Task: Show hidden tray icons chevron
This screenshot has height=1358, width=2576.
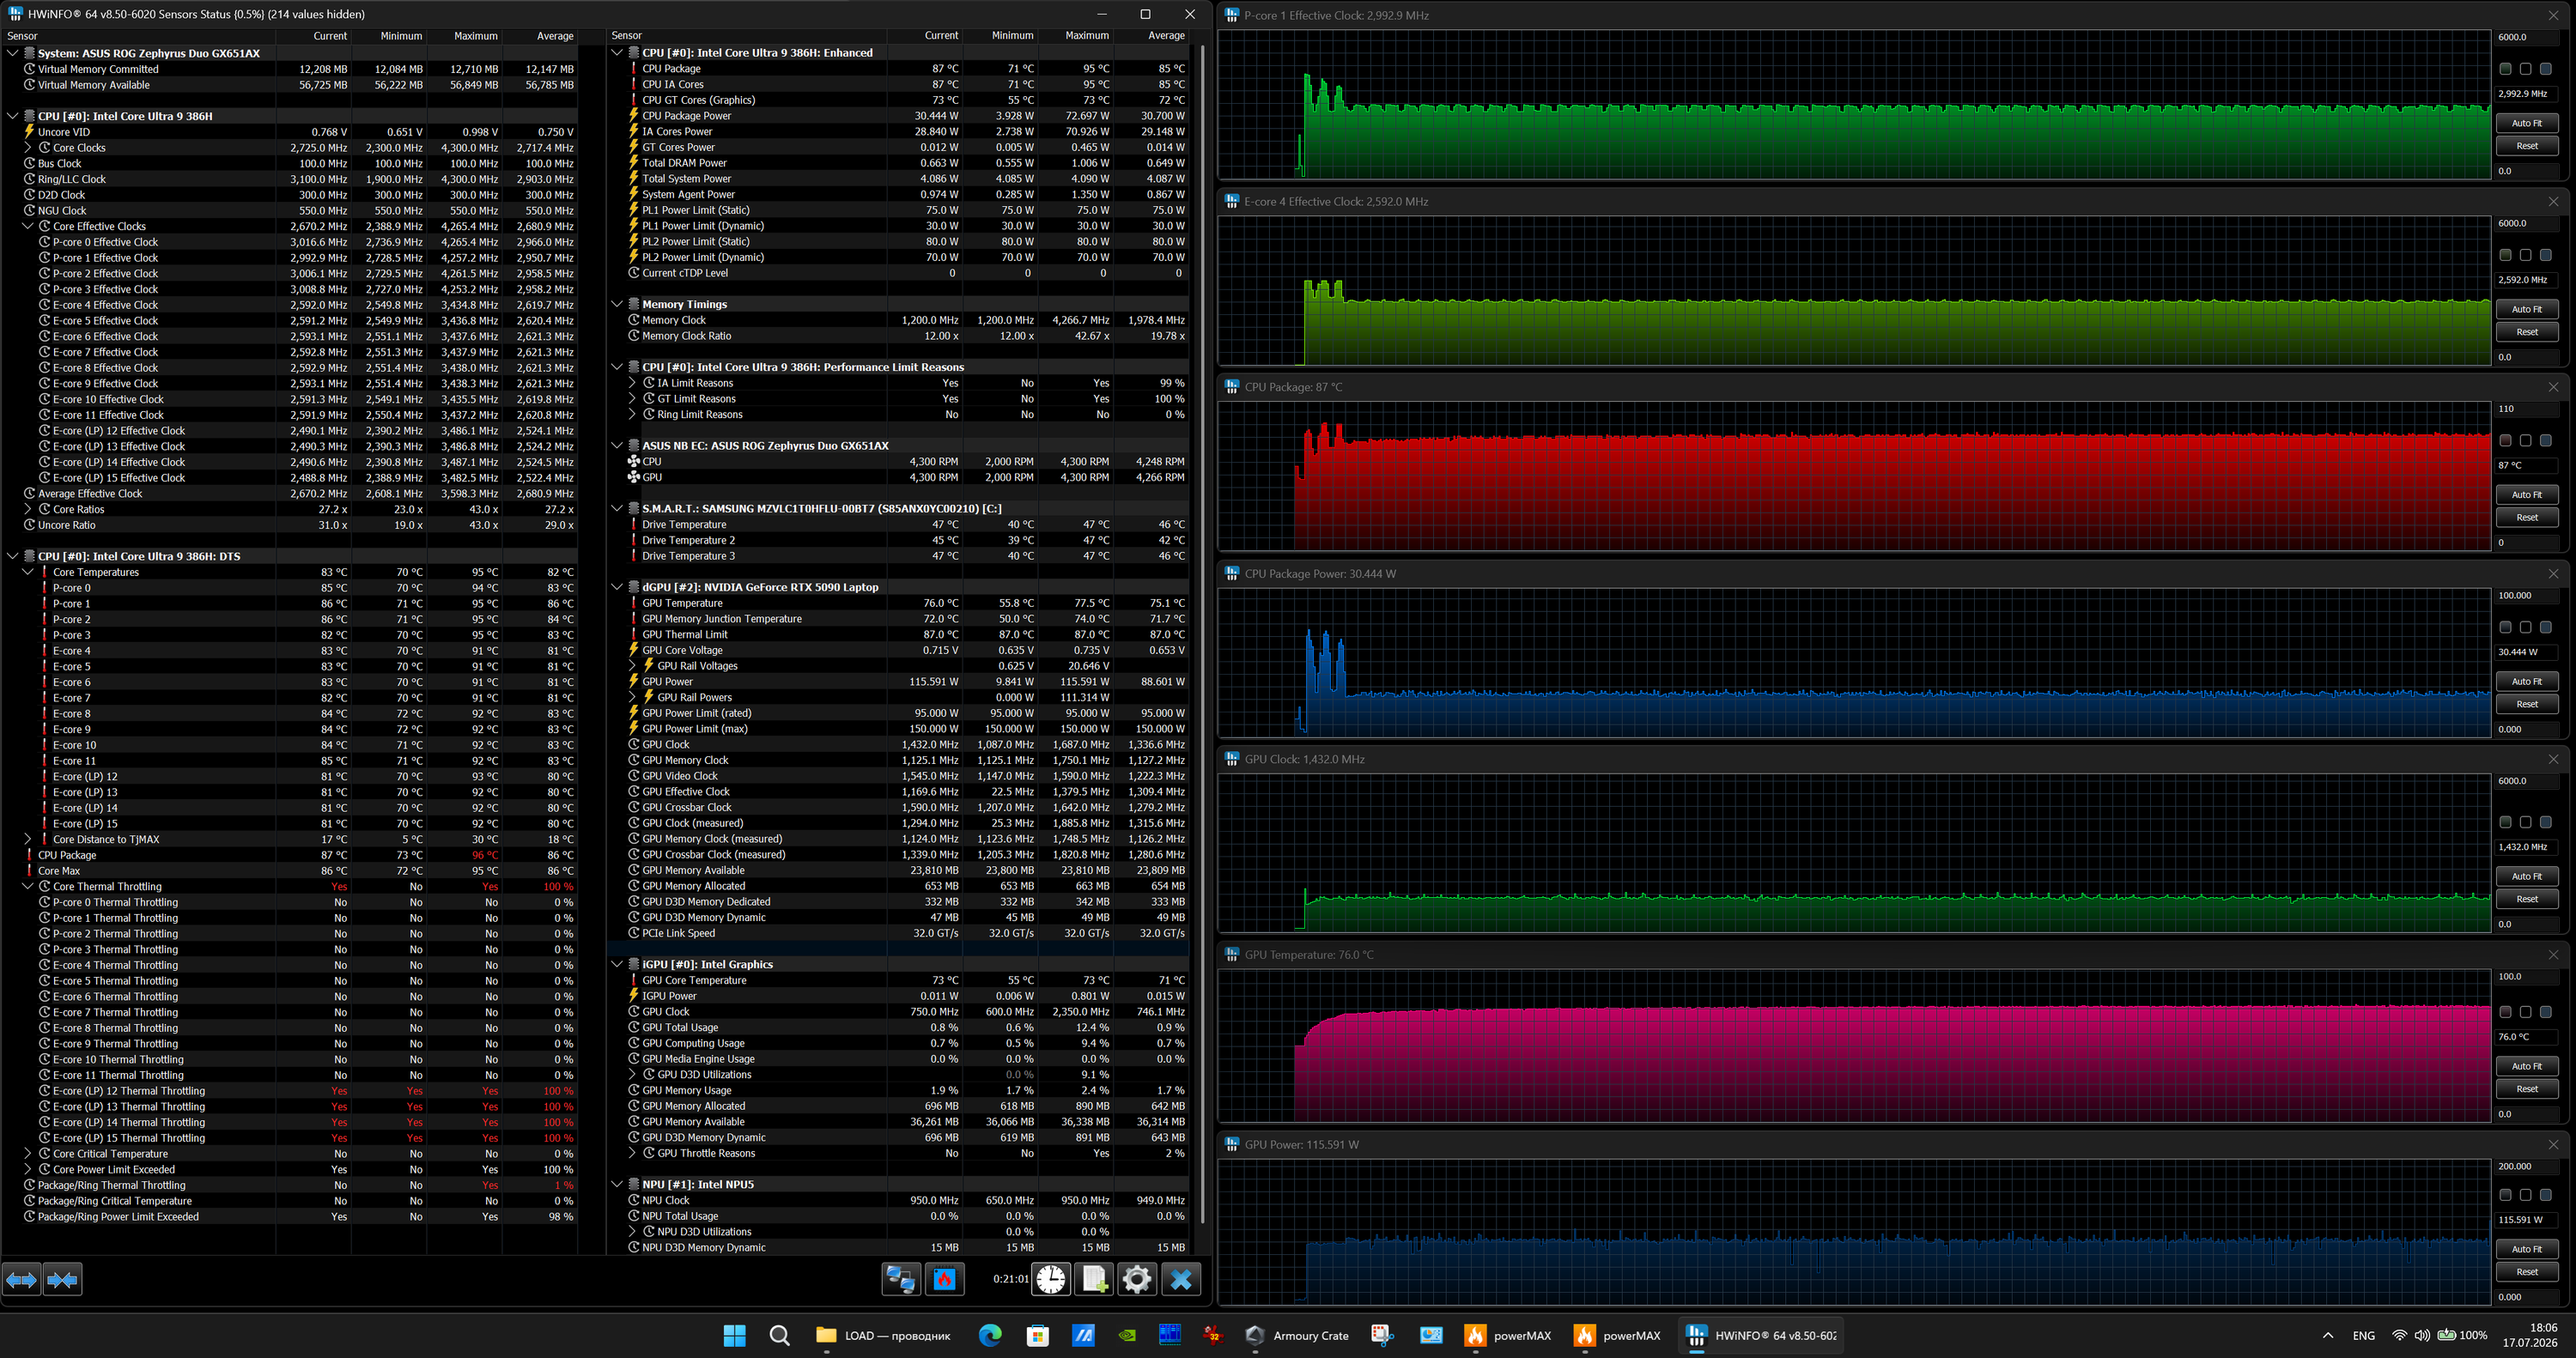Action: click(x=2328, y=1335)
